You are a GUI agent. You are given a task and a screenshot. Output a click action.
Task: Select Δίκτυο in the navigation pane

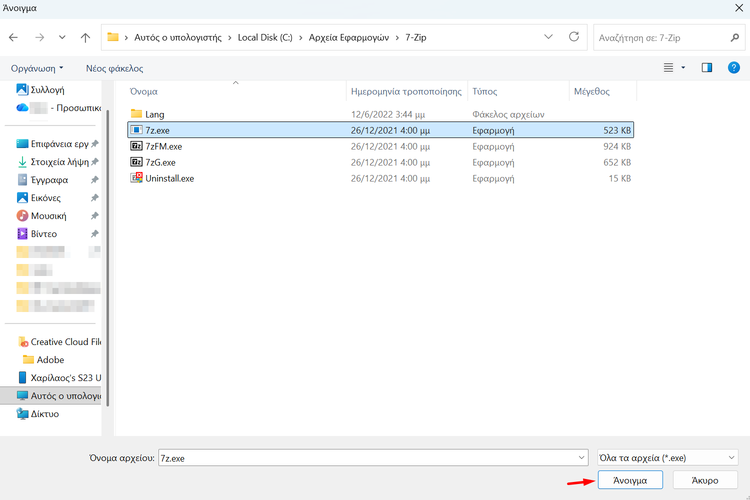[45, 413]
